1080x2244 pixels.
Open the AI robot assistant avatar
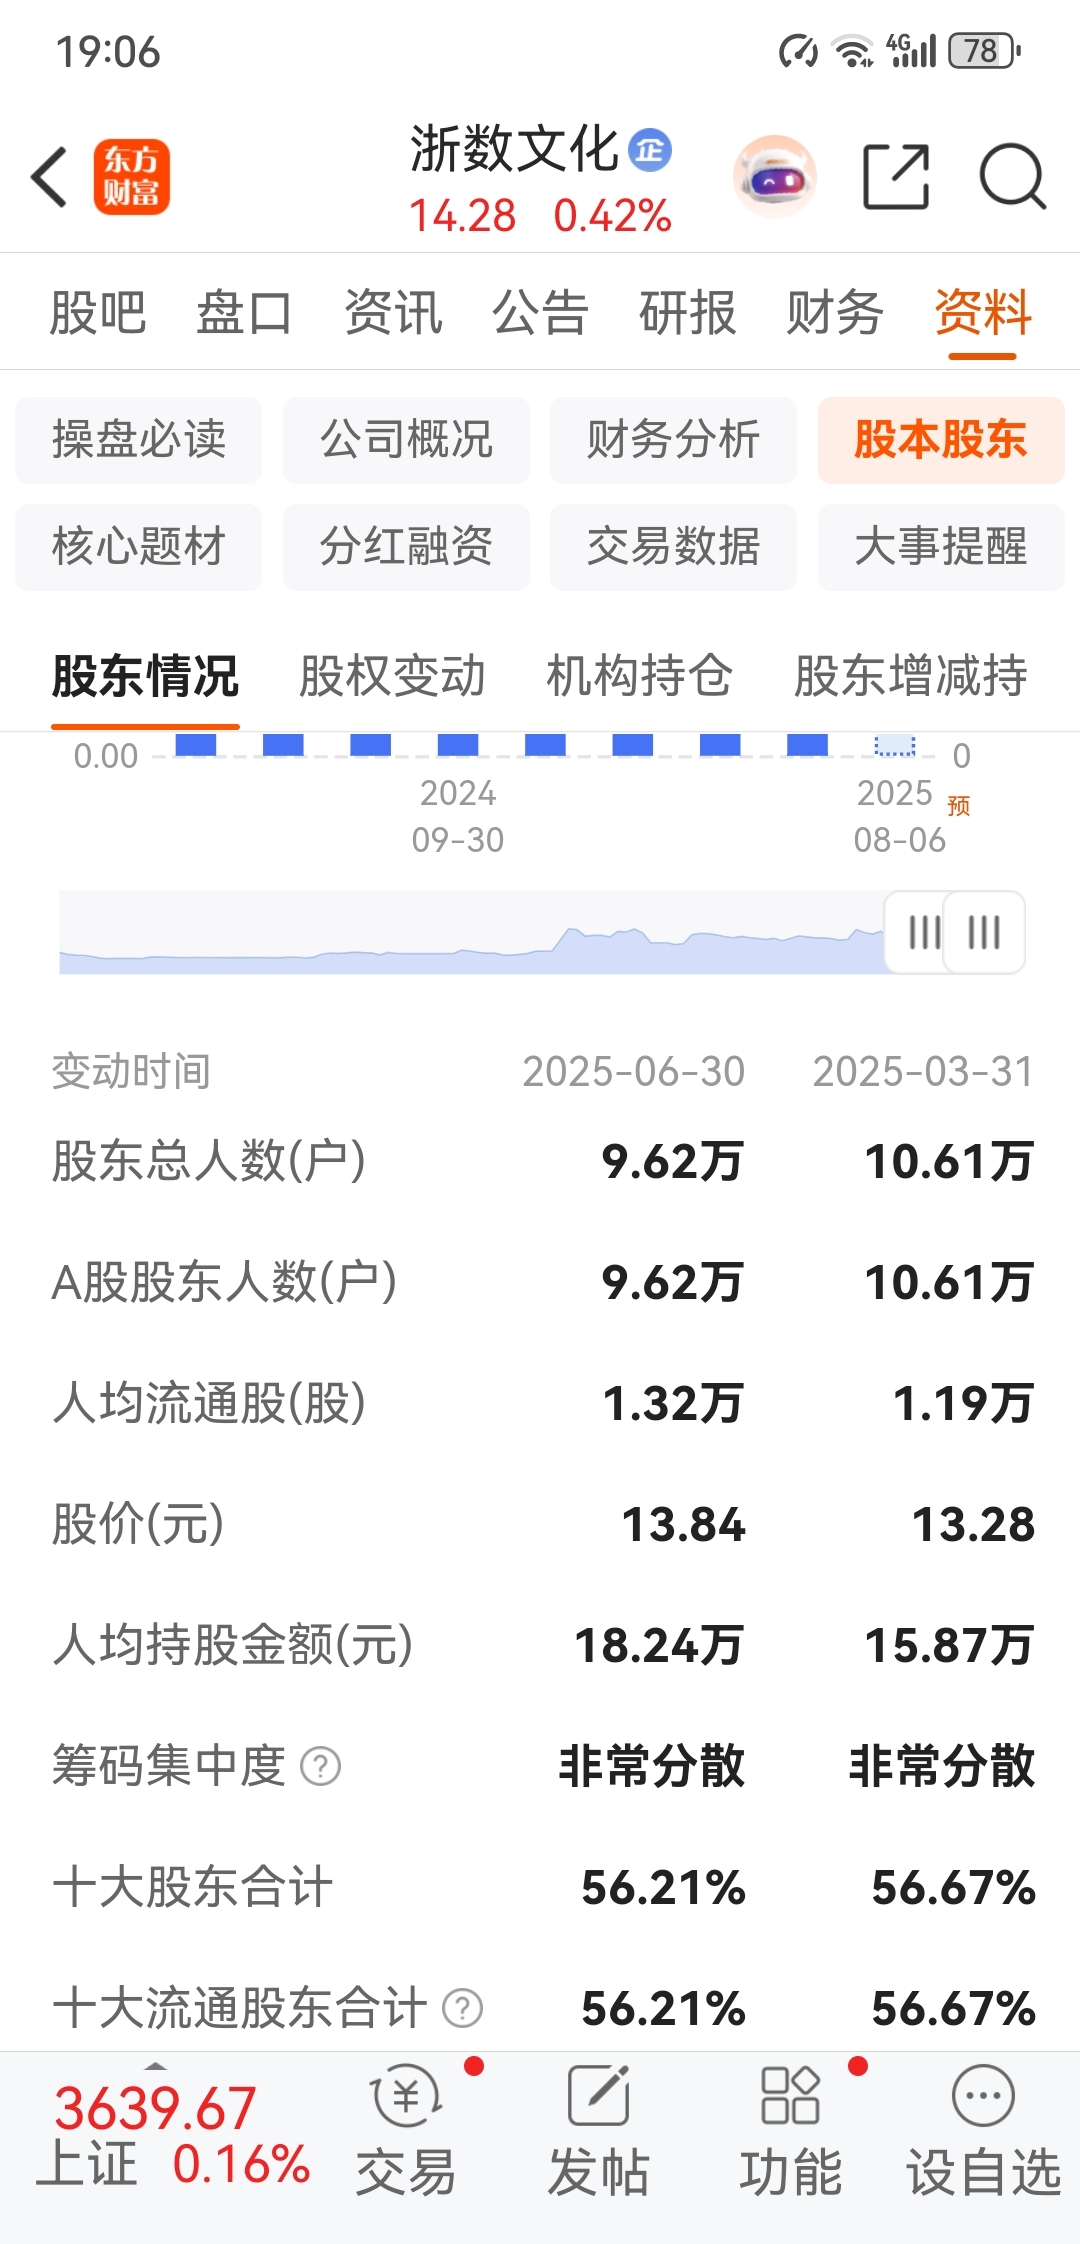click(x=775, y=177)
